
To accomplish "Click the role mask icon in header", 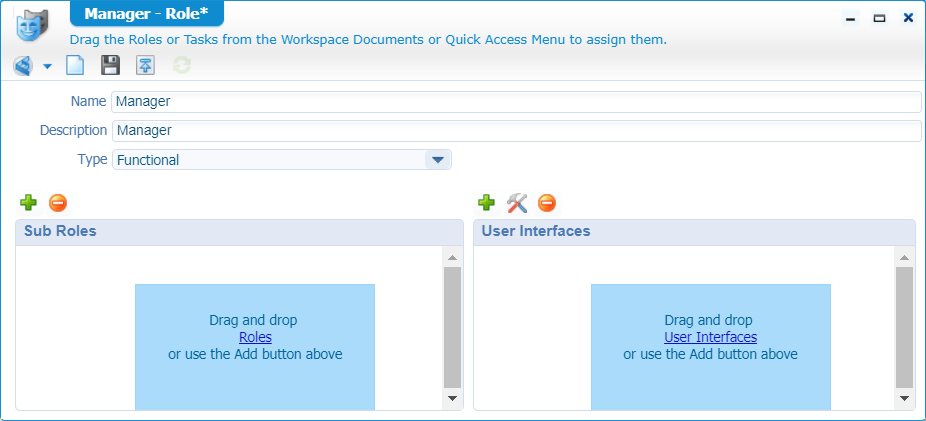I will [x=32, y=25].
